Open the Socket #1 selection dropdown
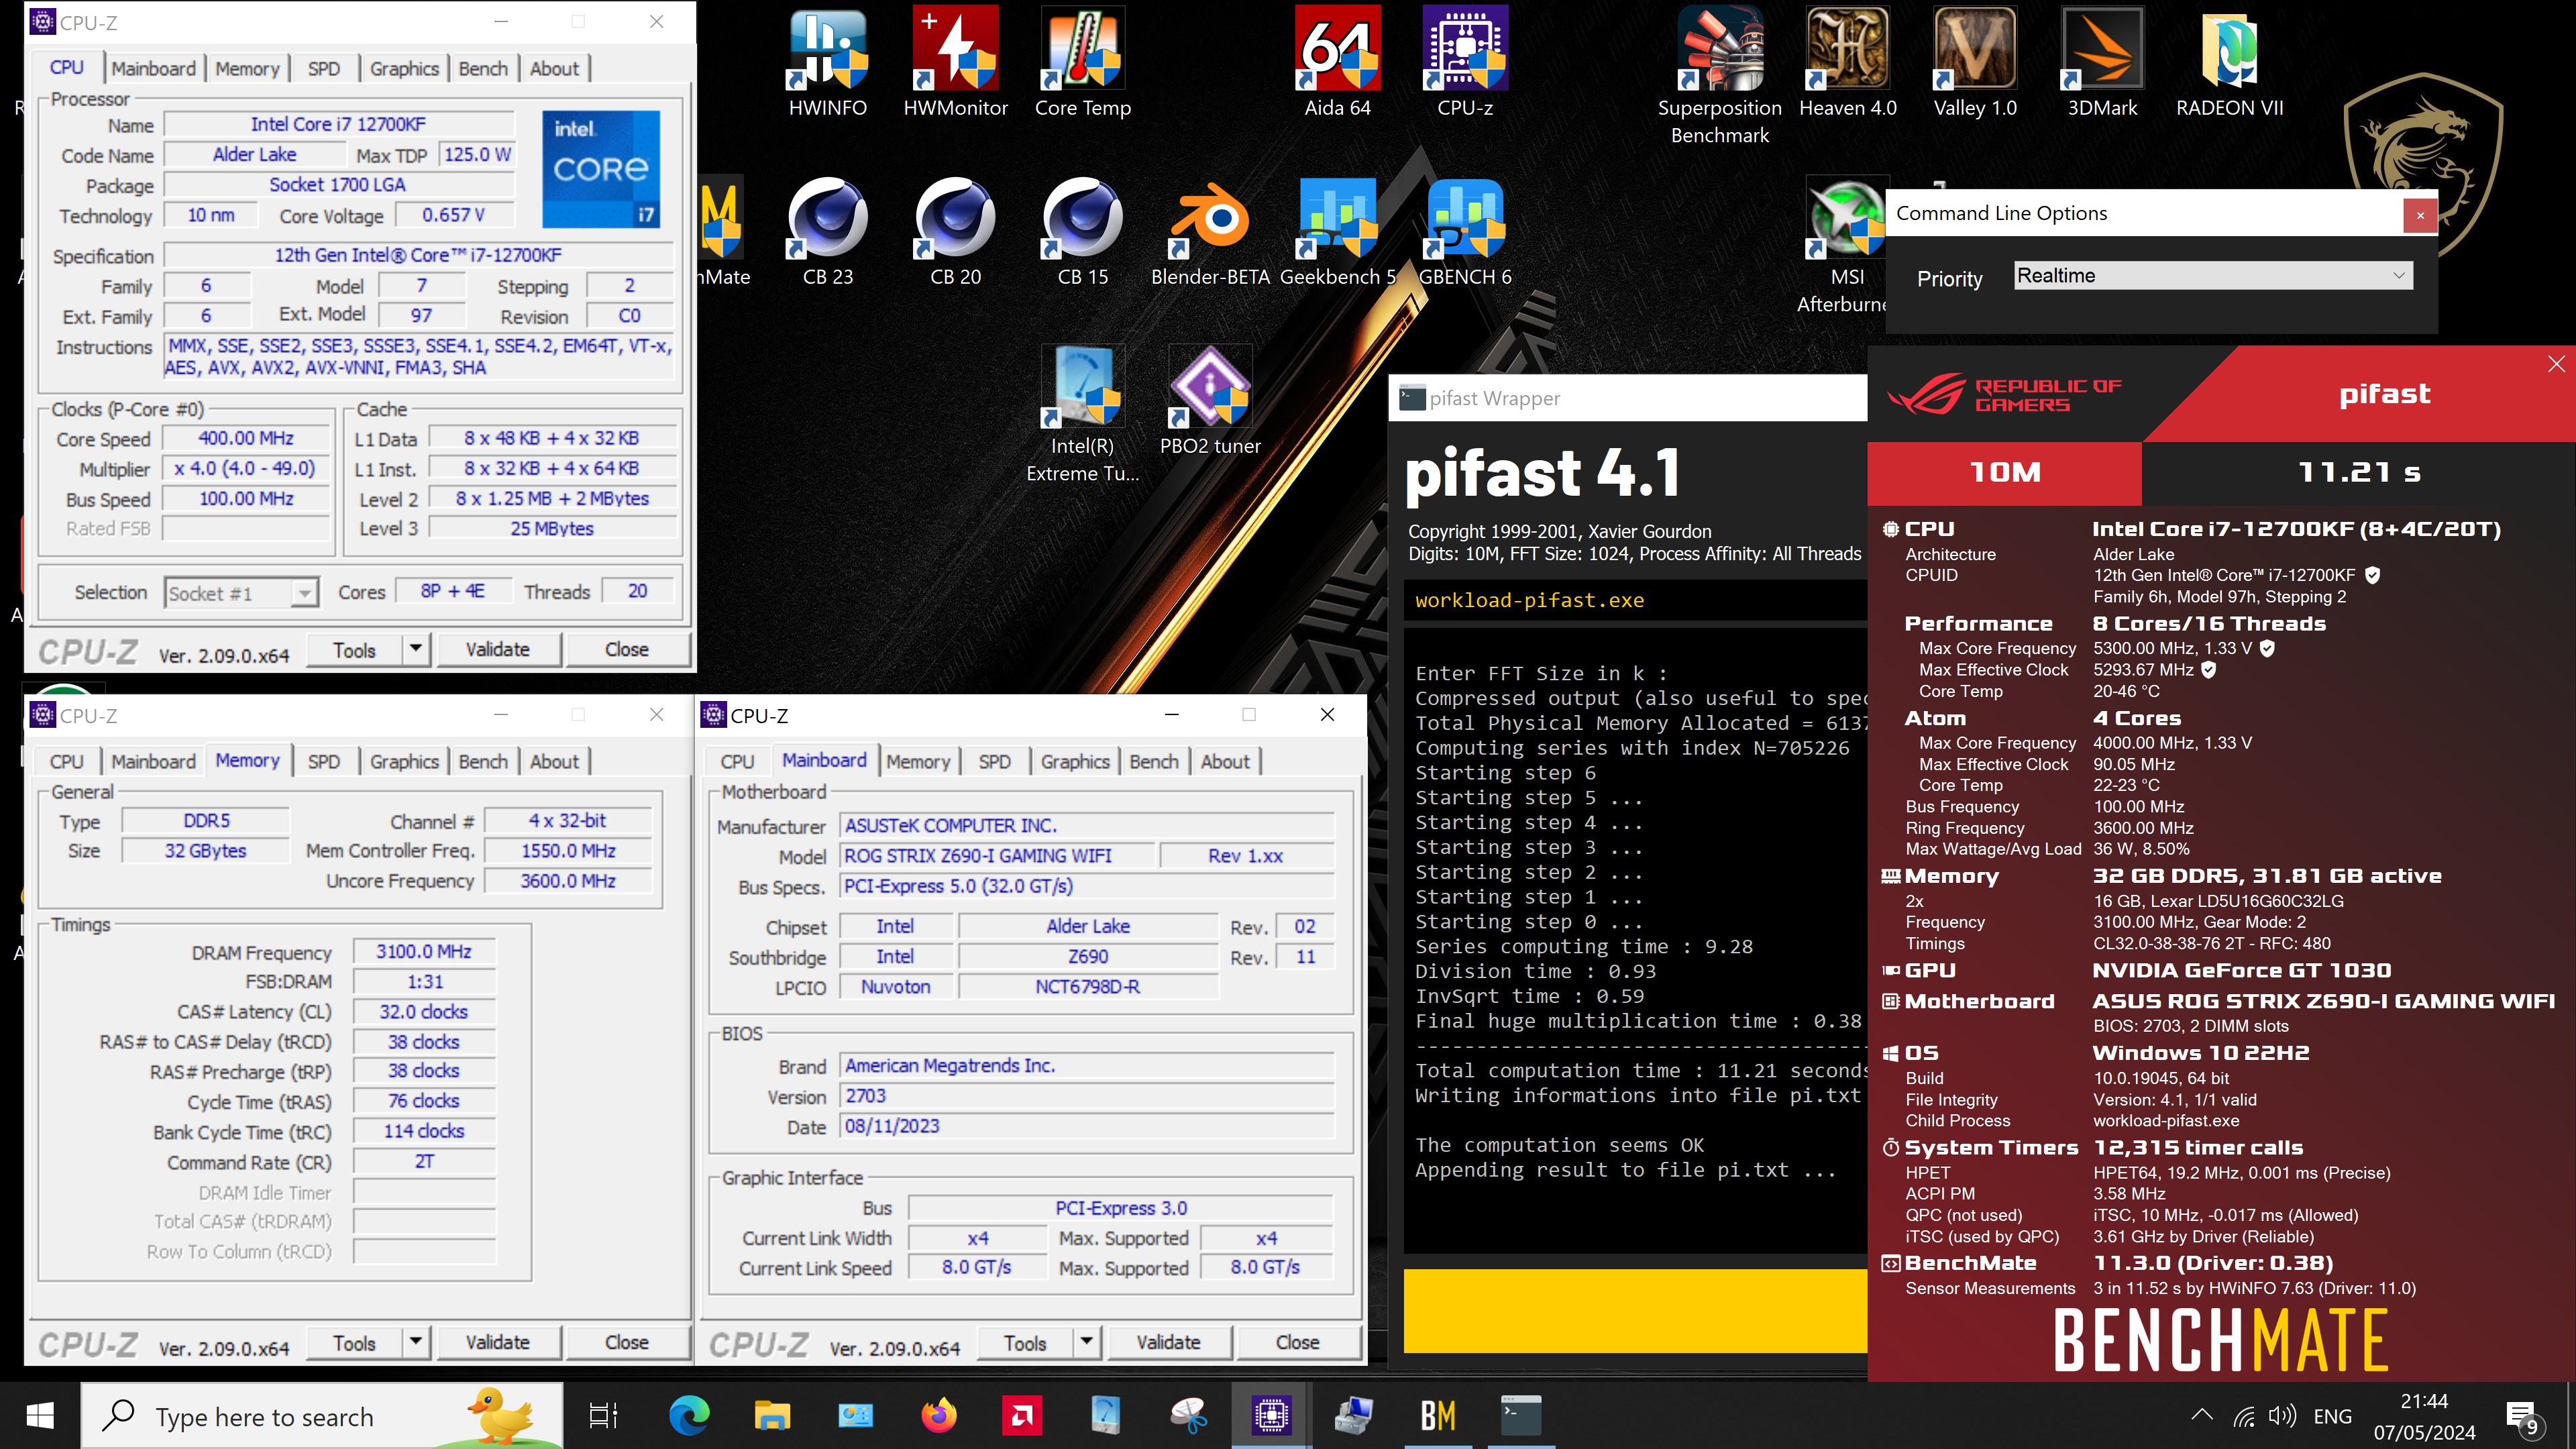Image resolution: width=2576 pixels, height=1449 pixels. click(x=241, y=593)
